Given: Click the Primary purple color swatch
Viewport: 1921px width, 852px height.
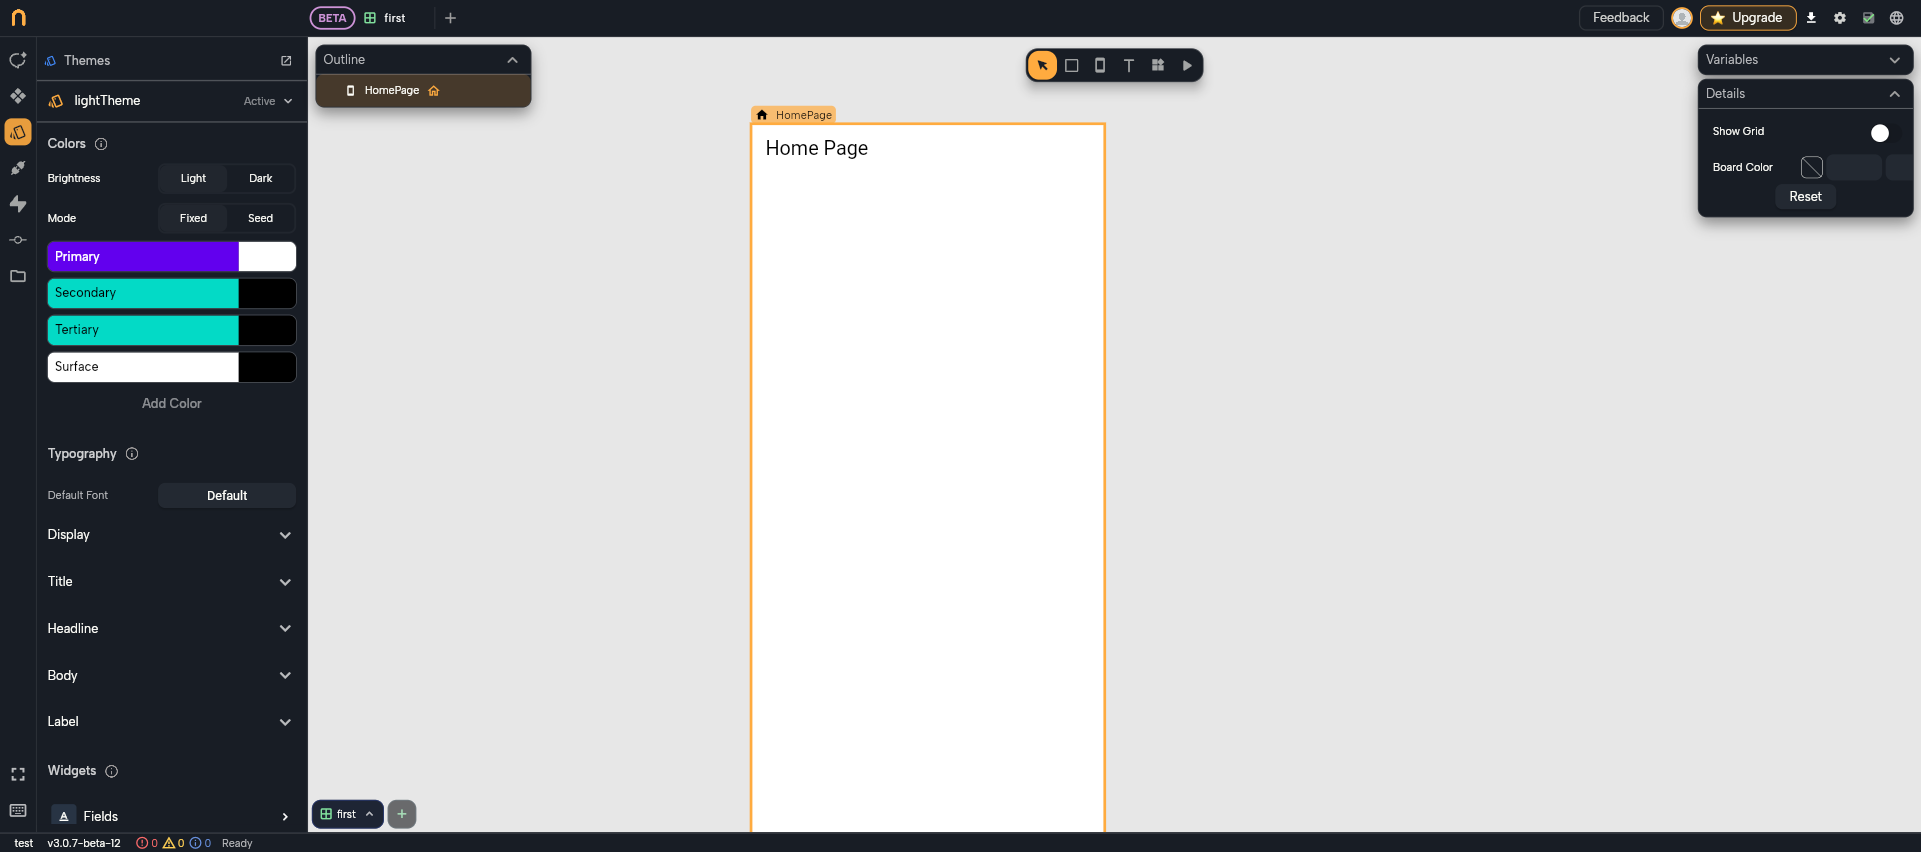Looking at the screenshot, I should [143, 257].
